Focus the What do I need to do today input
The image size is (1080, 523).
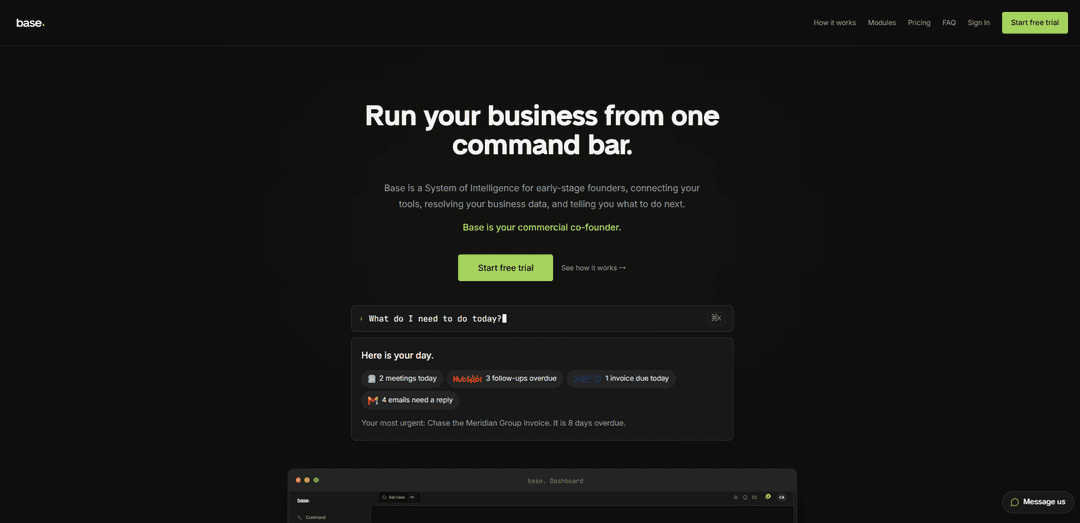[542, 318]
